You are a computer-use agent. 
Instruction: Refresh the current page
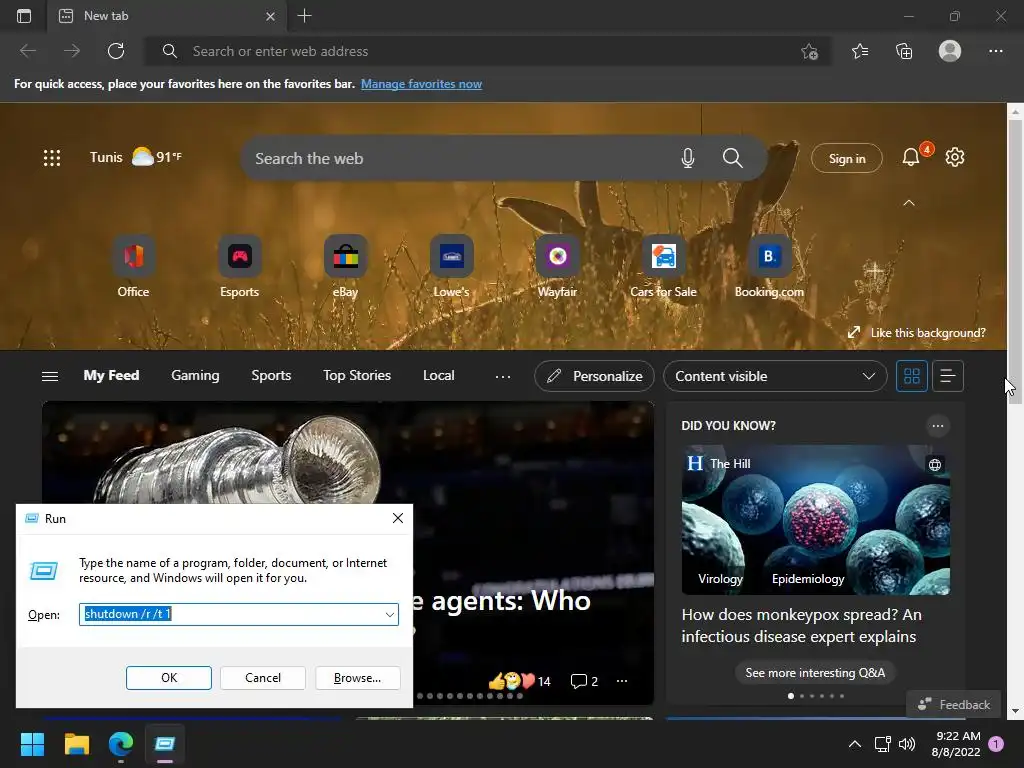[116, 51]
